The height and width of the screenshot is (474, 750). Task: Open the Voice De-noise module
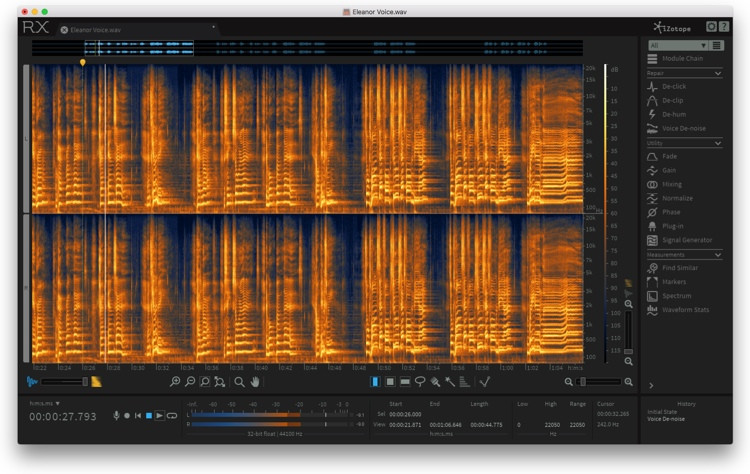682,129
